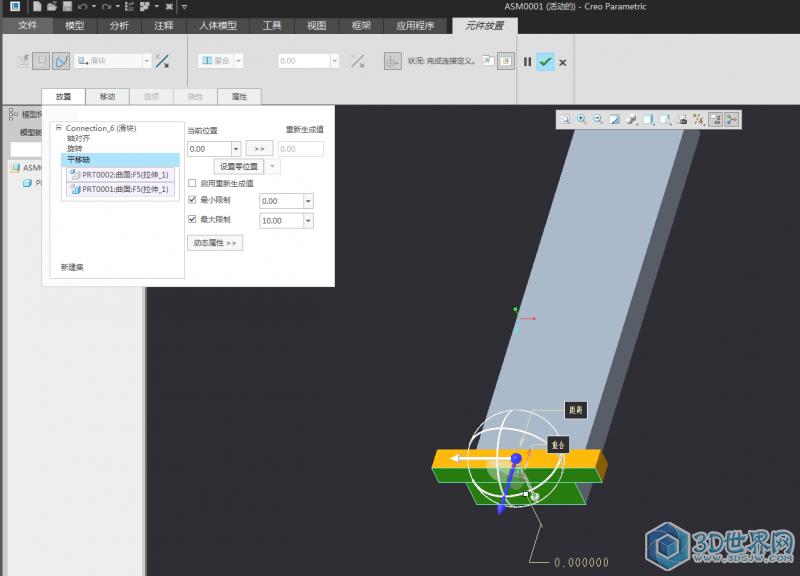Switch to the 模型 ribbon tab
The width and height of the screenshot is (800, 576).
[74, 26]
